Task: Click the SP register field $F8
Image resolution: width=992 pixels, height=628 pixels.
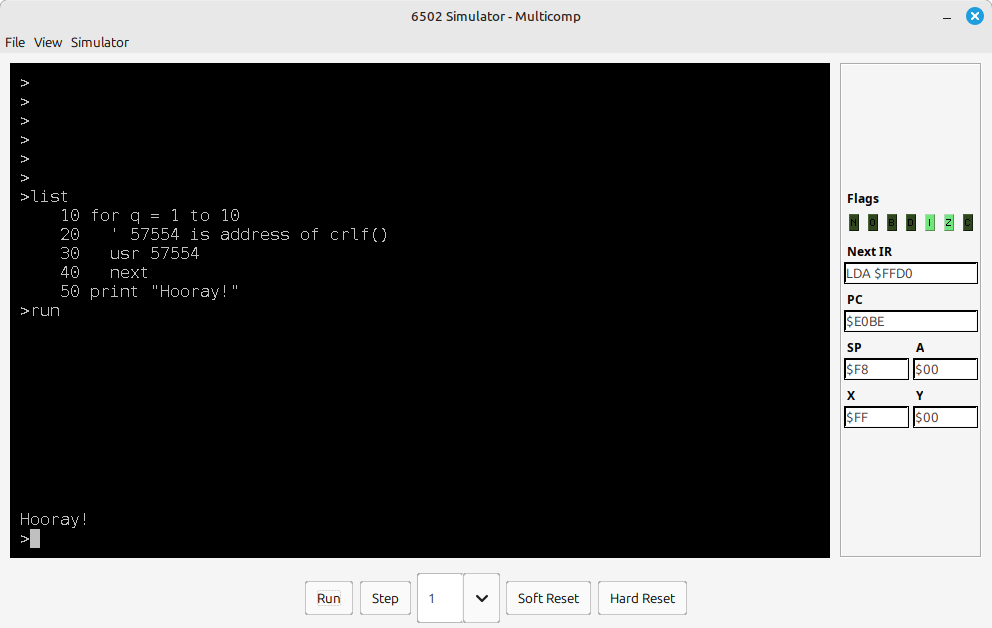Action: 876,369
